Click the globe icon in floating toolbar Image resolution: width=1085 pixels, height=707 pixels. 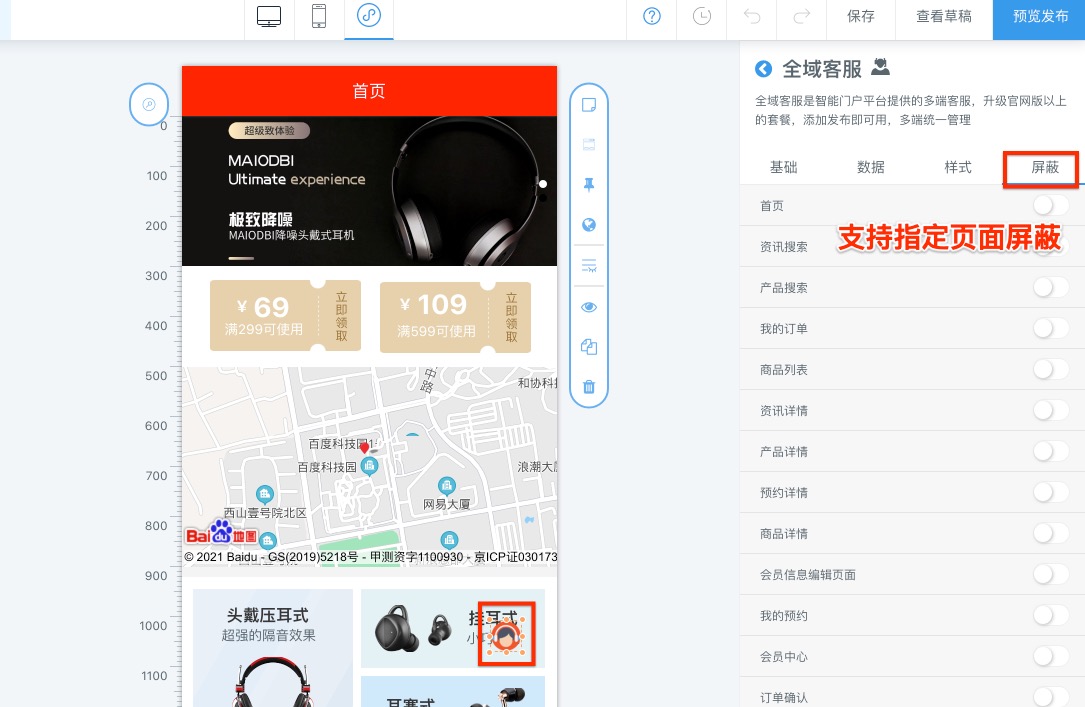click(589, 225)
